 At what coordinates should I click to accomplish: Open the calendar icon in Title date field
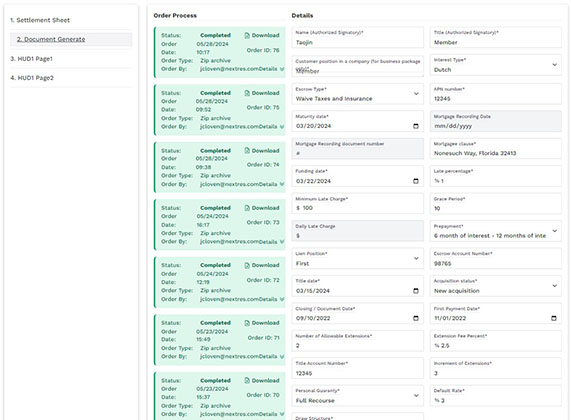416,291
